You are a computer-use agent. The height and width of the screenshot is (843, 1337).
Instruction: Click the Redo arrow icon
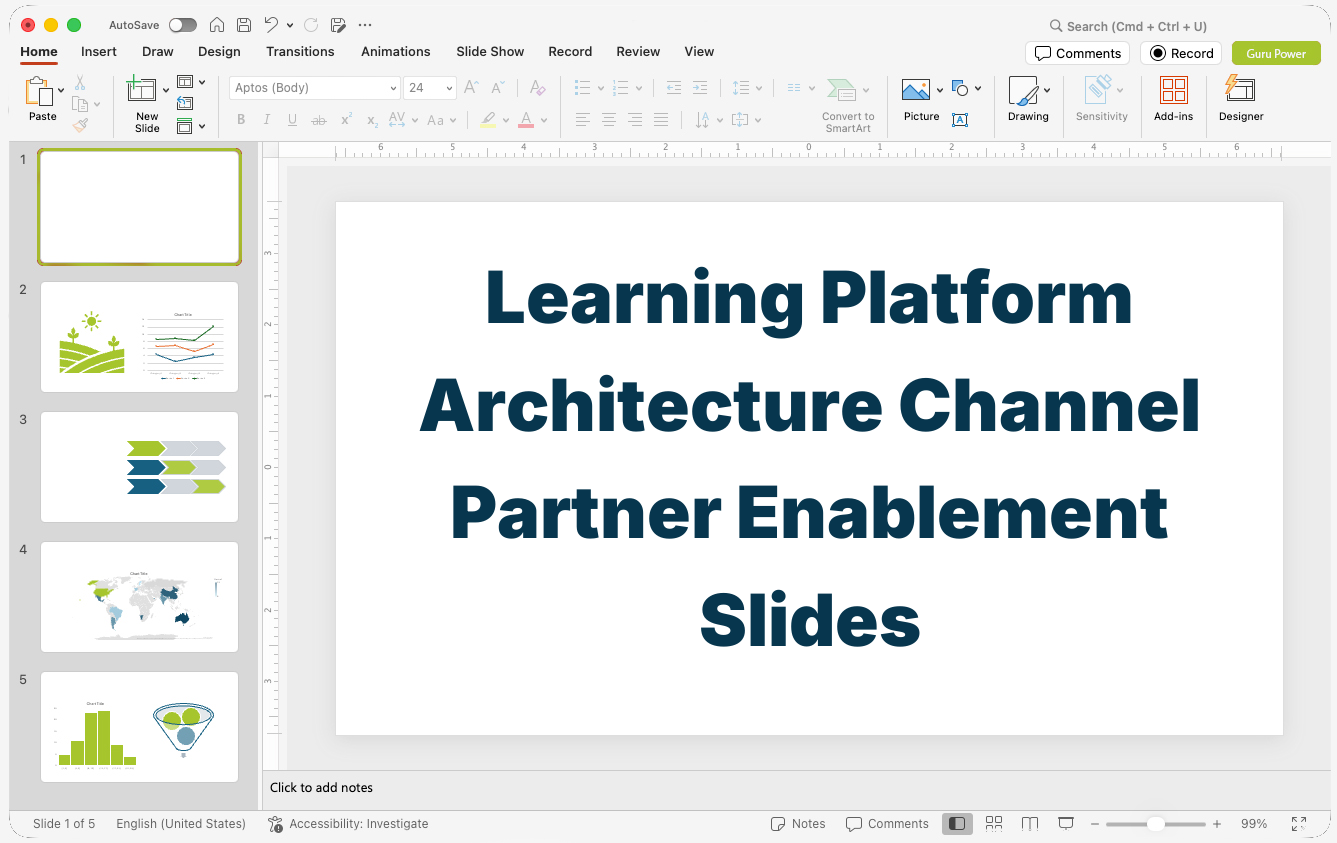(311, 25)
